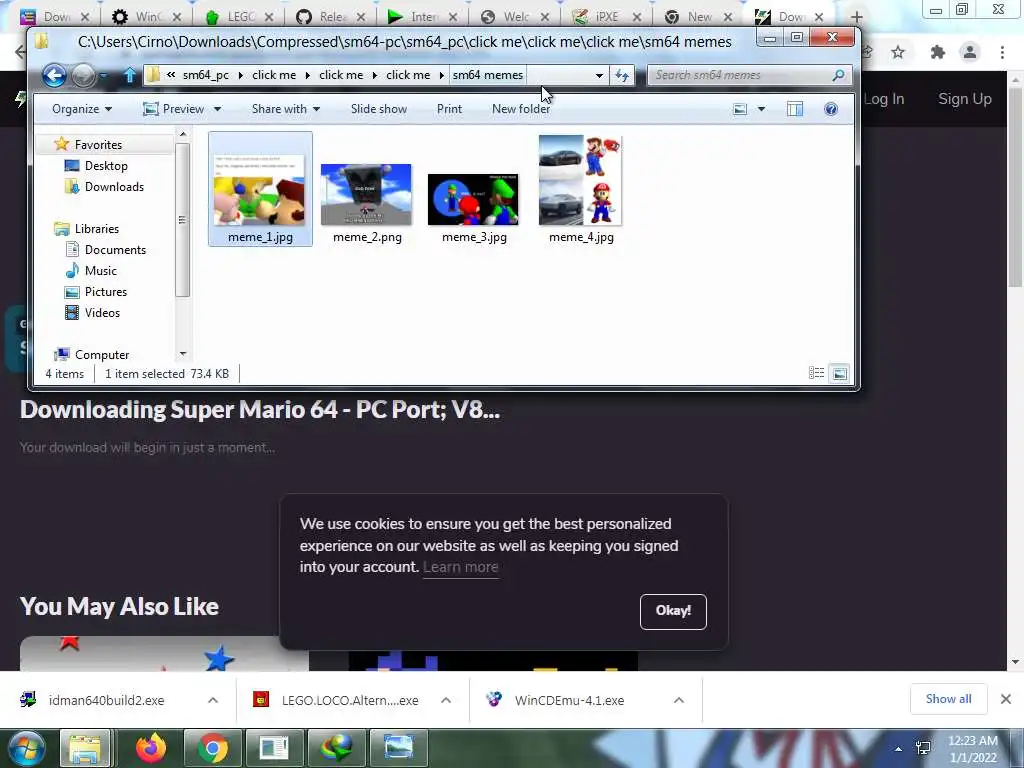
Task: Open WinCDEmu-4.1.exe download options chevron
Action: click(679, 700)
